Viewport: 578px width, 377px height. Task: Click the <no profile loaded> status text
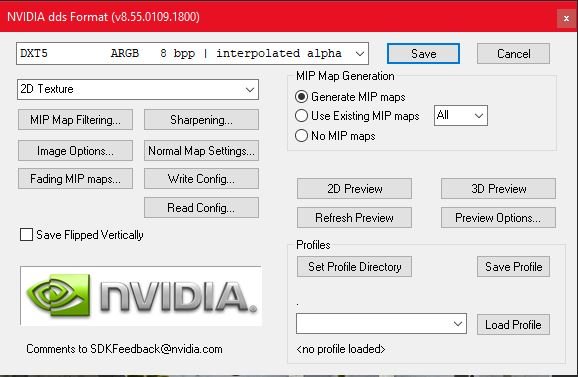(x=341, y=349)
